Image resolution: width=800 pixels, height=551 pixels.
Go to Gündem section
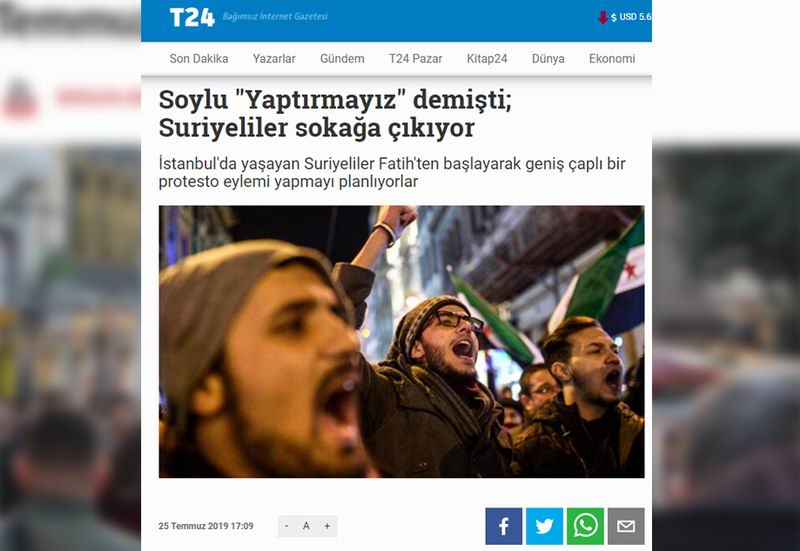(x=342, y=59)
